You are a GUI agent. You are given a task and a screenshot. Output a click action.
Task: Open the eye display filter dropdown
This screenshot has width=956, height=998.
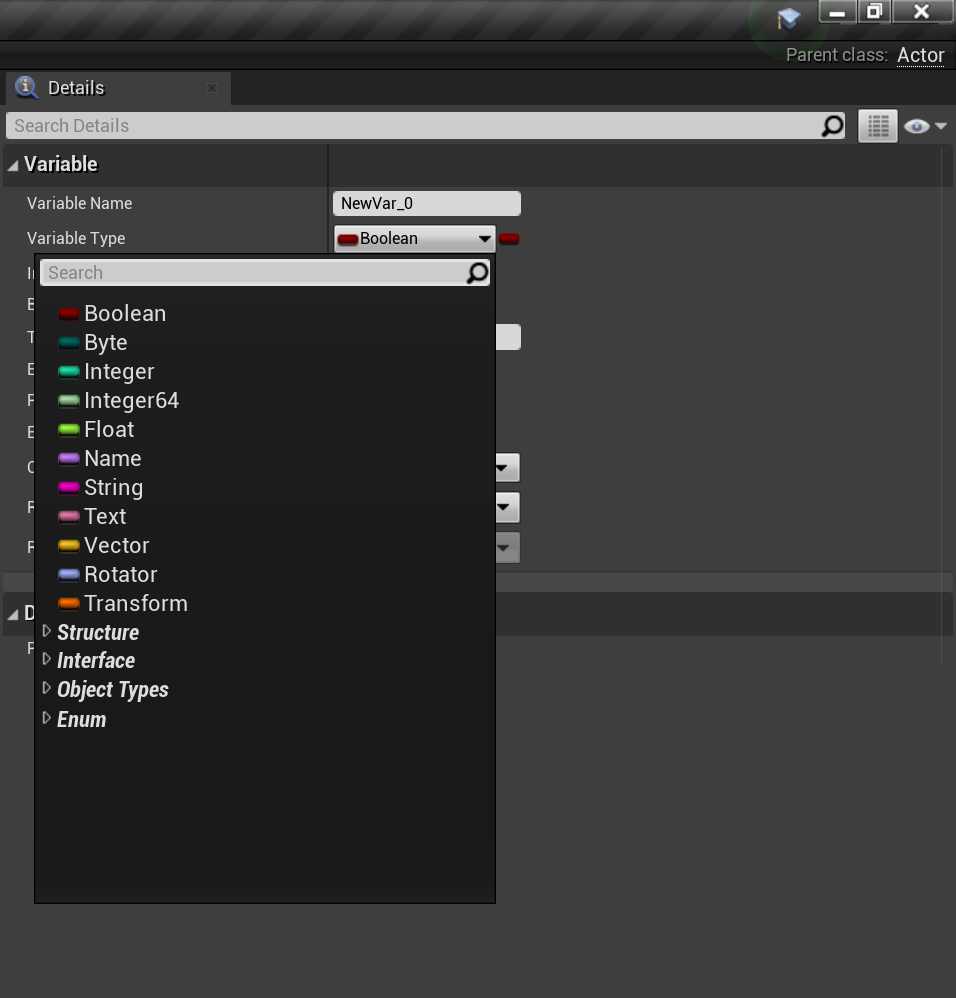coord(924,126)
